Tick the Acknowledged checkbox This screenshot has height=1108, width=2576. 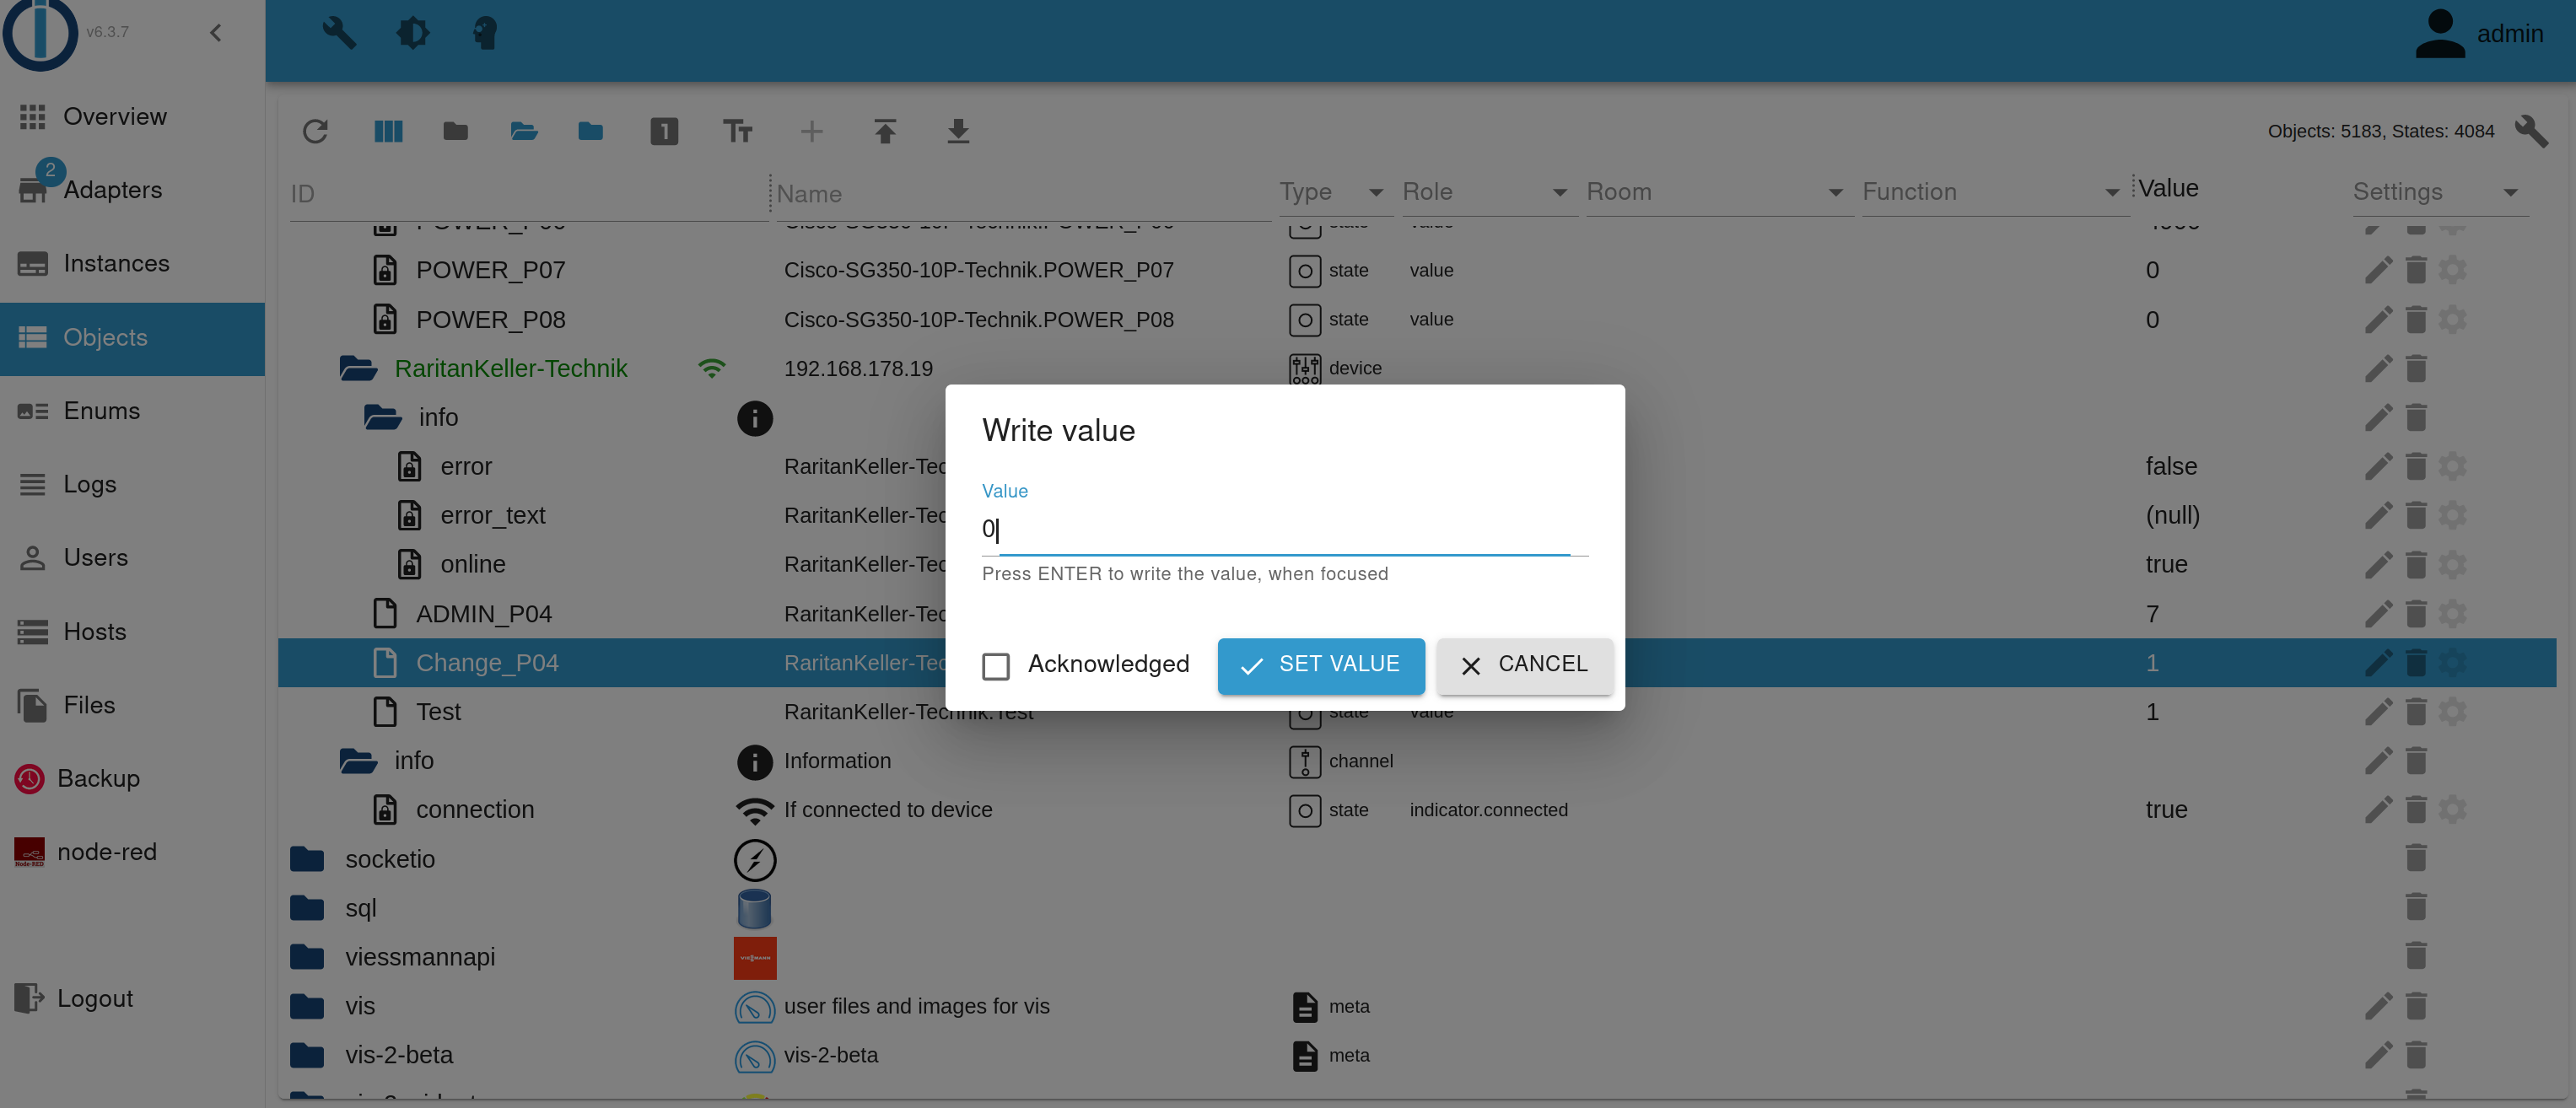(x=995, y=665)
